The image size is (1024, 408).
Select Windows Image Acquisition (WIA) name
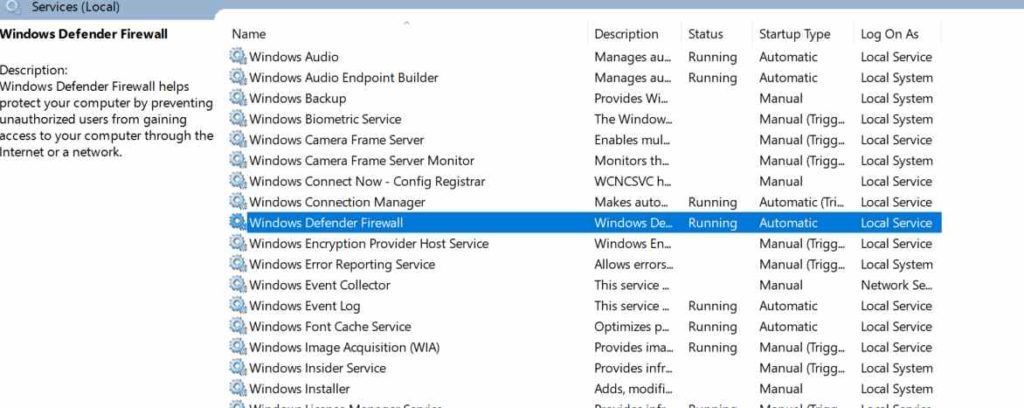pyautogui.click(x=345, y=347)
